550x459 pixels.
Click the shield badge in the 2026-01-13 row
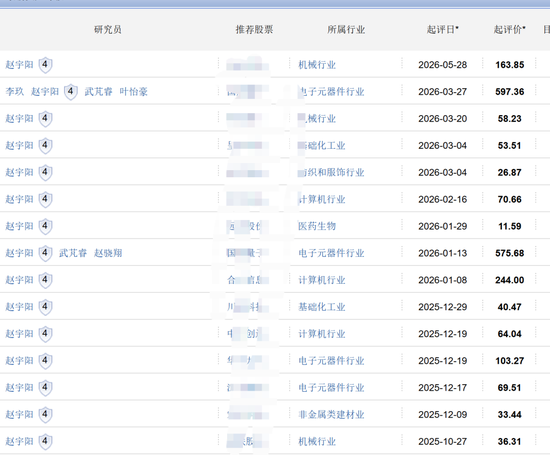point(45,253)
